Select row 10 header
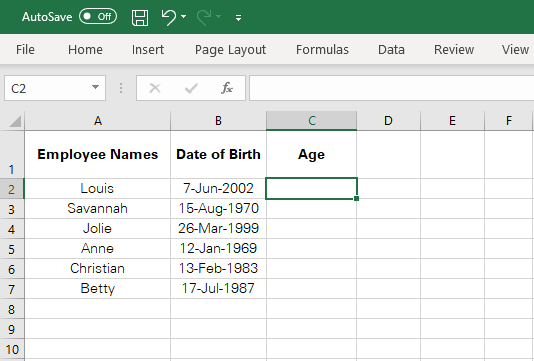Screen dimensions: 534x361 click(x=12, y=349)
